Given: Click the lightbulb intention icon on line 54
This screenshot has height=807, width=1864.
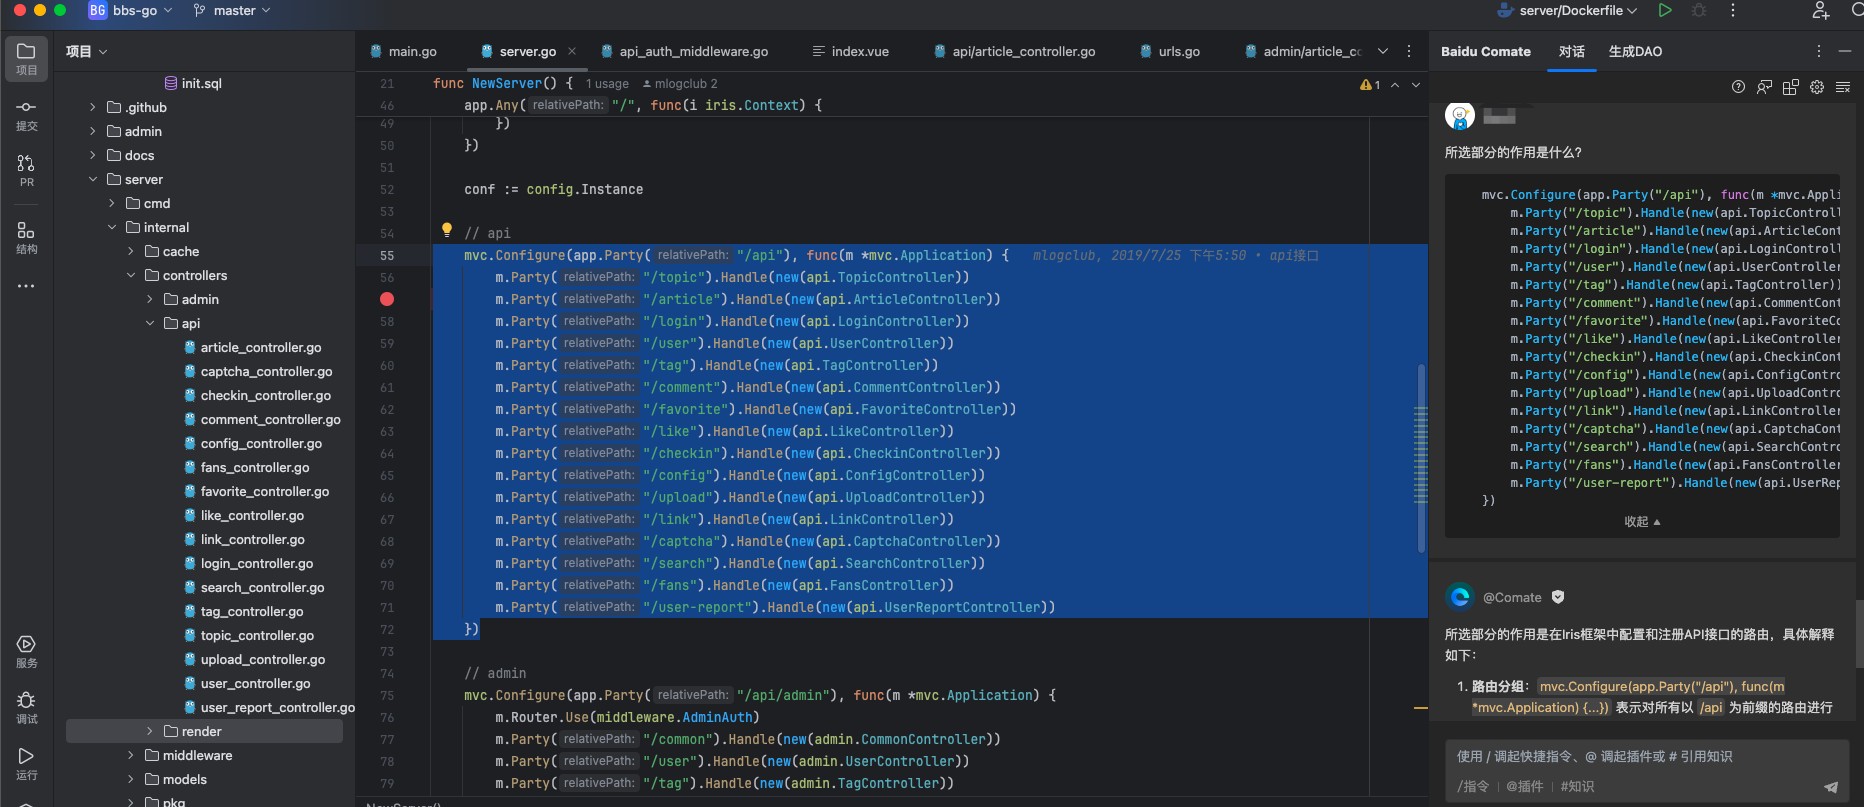Looking at the screenshot, I should pyautogui.click(x=447, y=230).
